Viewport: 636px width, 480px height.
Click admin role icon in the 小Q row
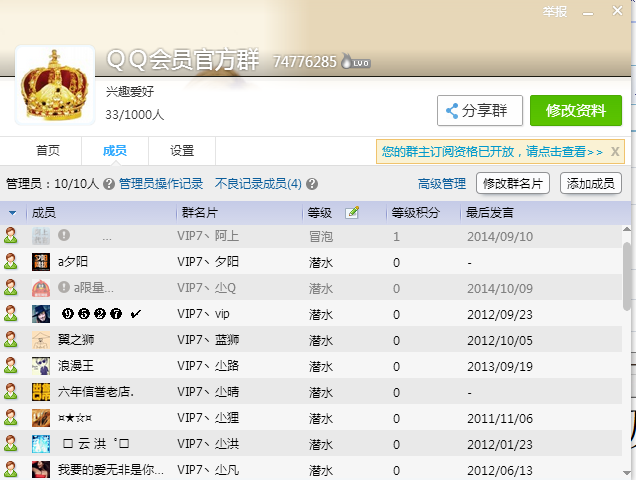[x=11, y=287]
